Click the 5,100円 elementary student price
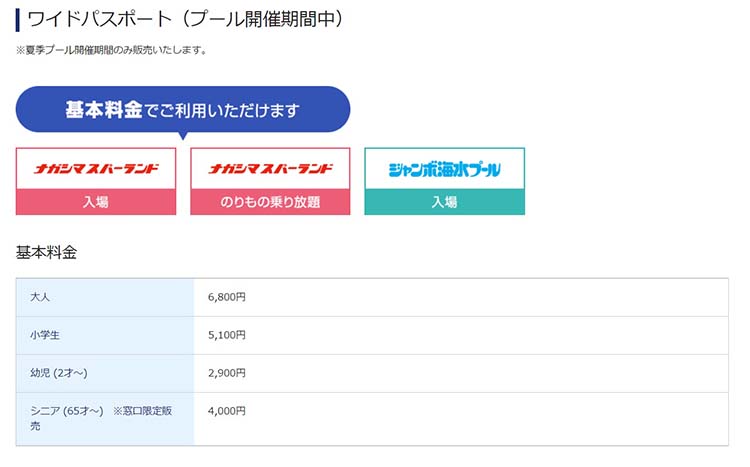Viewport: 750px width, 467px height. point(227,335)
